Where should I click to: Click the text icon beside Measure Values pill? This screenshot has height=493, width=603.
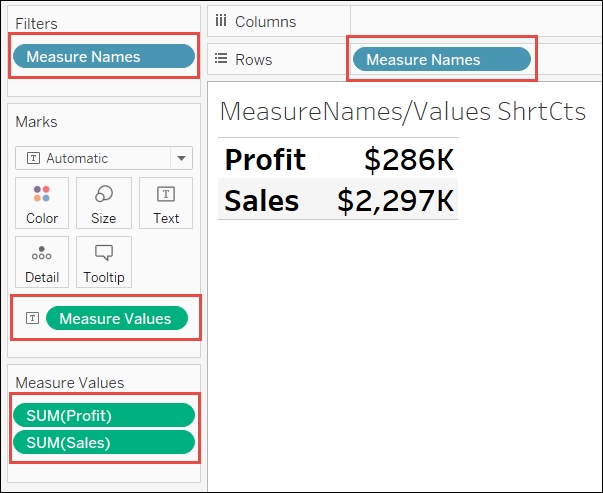pyautogui.click(x=32, y=318)
